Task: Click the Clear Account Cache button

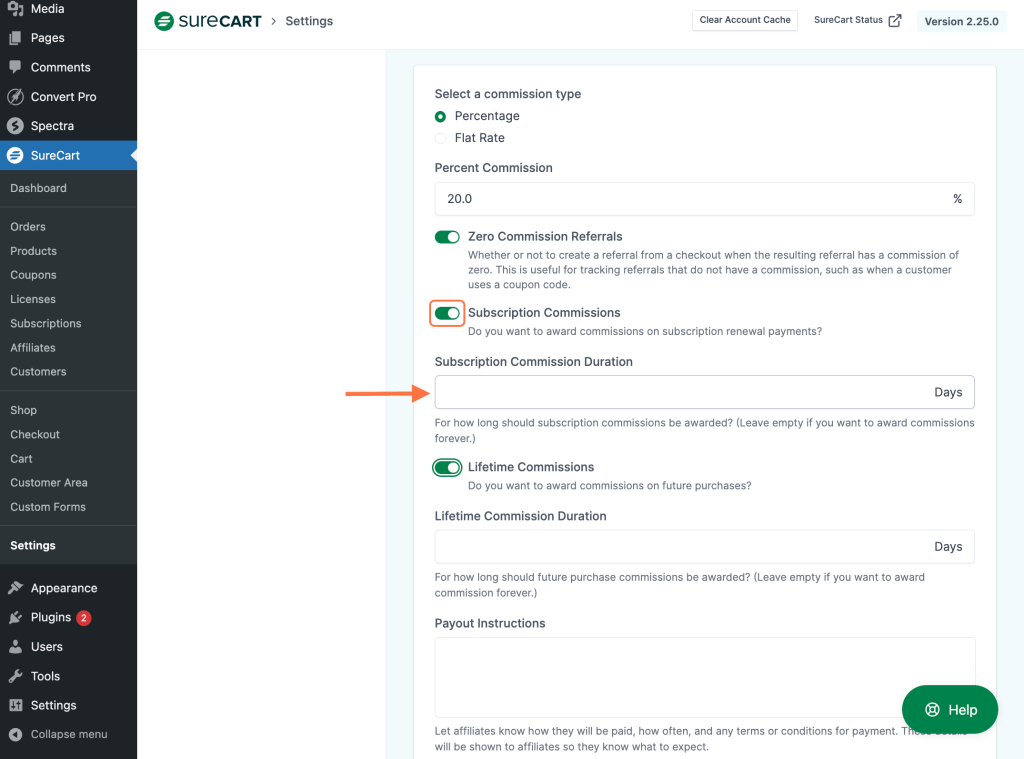Action: point(744,19)
